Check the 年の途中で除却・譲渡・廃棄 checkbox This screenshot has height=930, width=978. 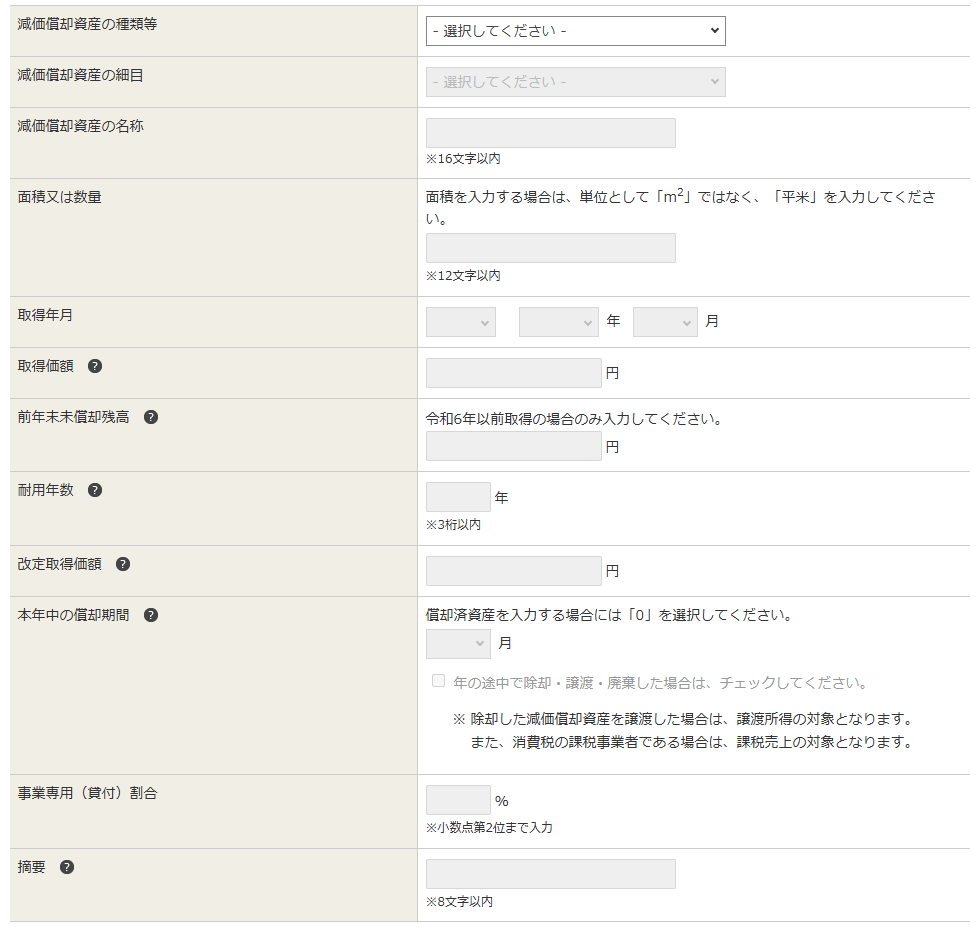point(438,681)
